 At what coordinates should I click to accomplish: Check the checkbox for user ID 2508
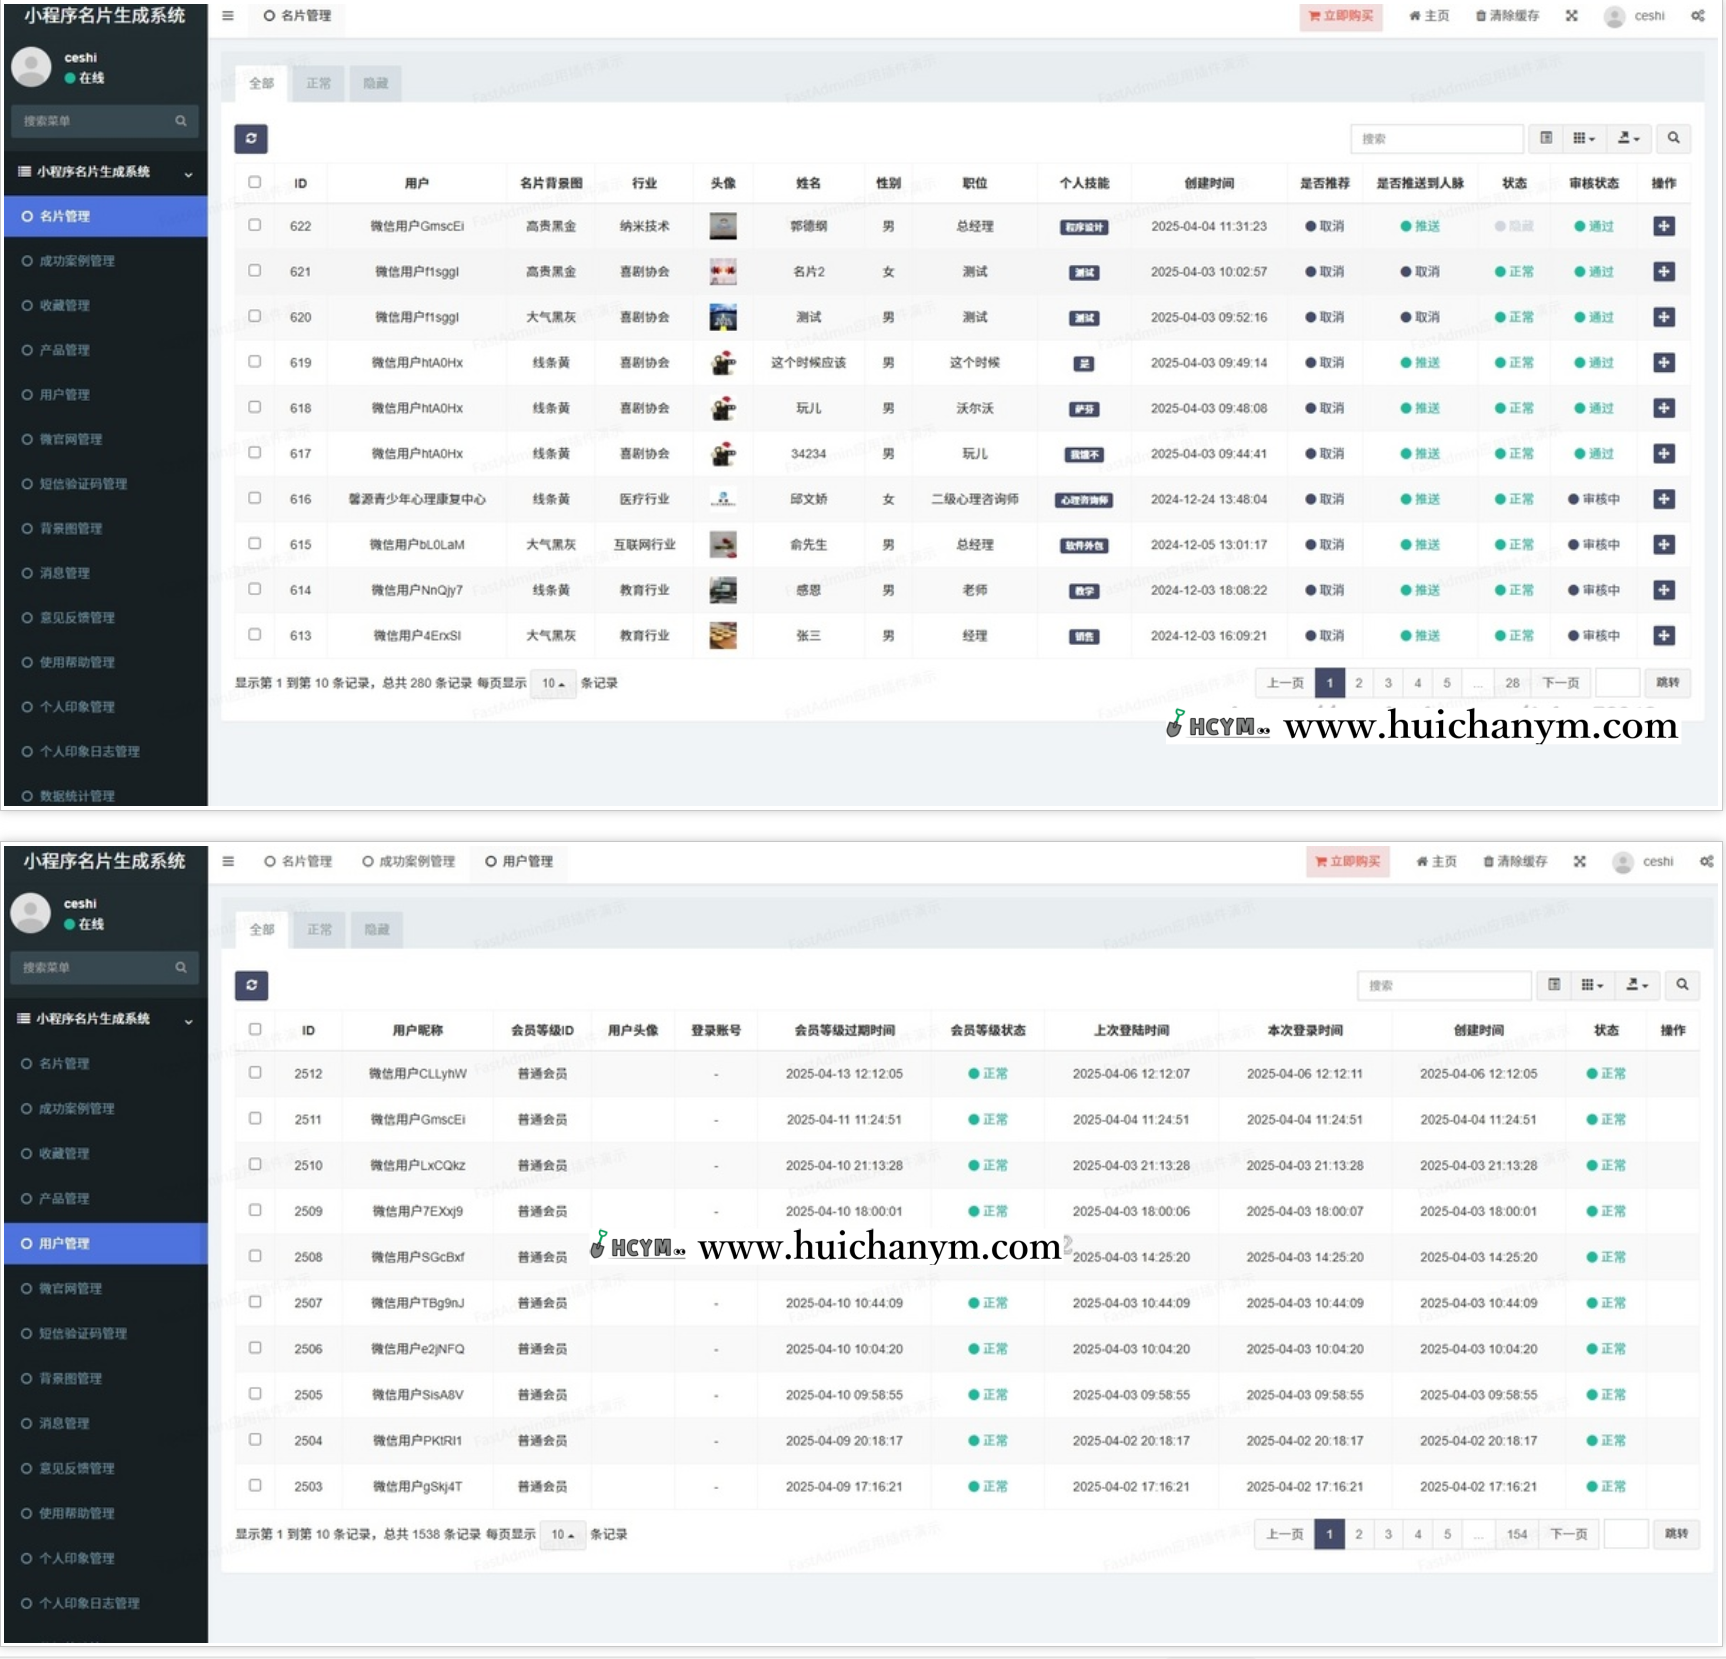[255, 1256]
